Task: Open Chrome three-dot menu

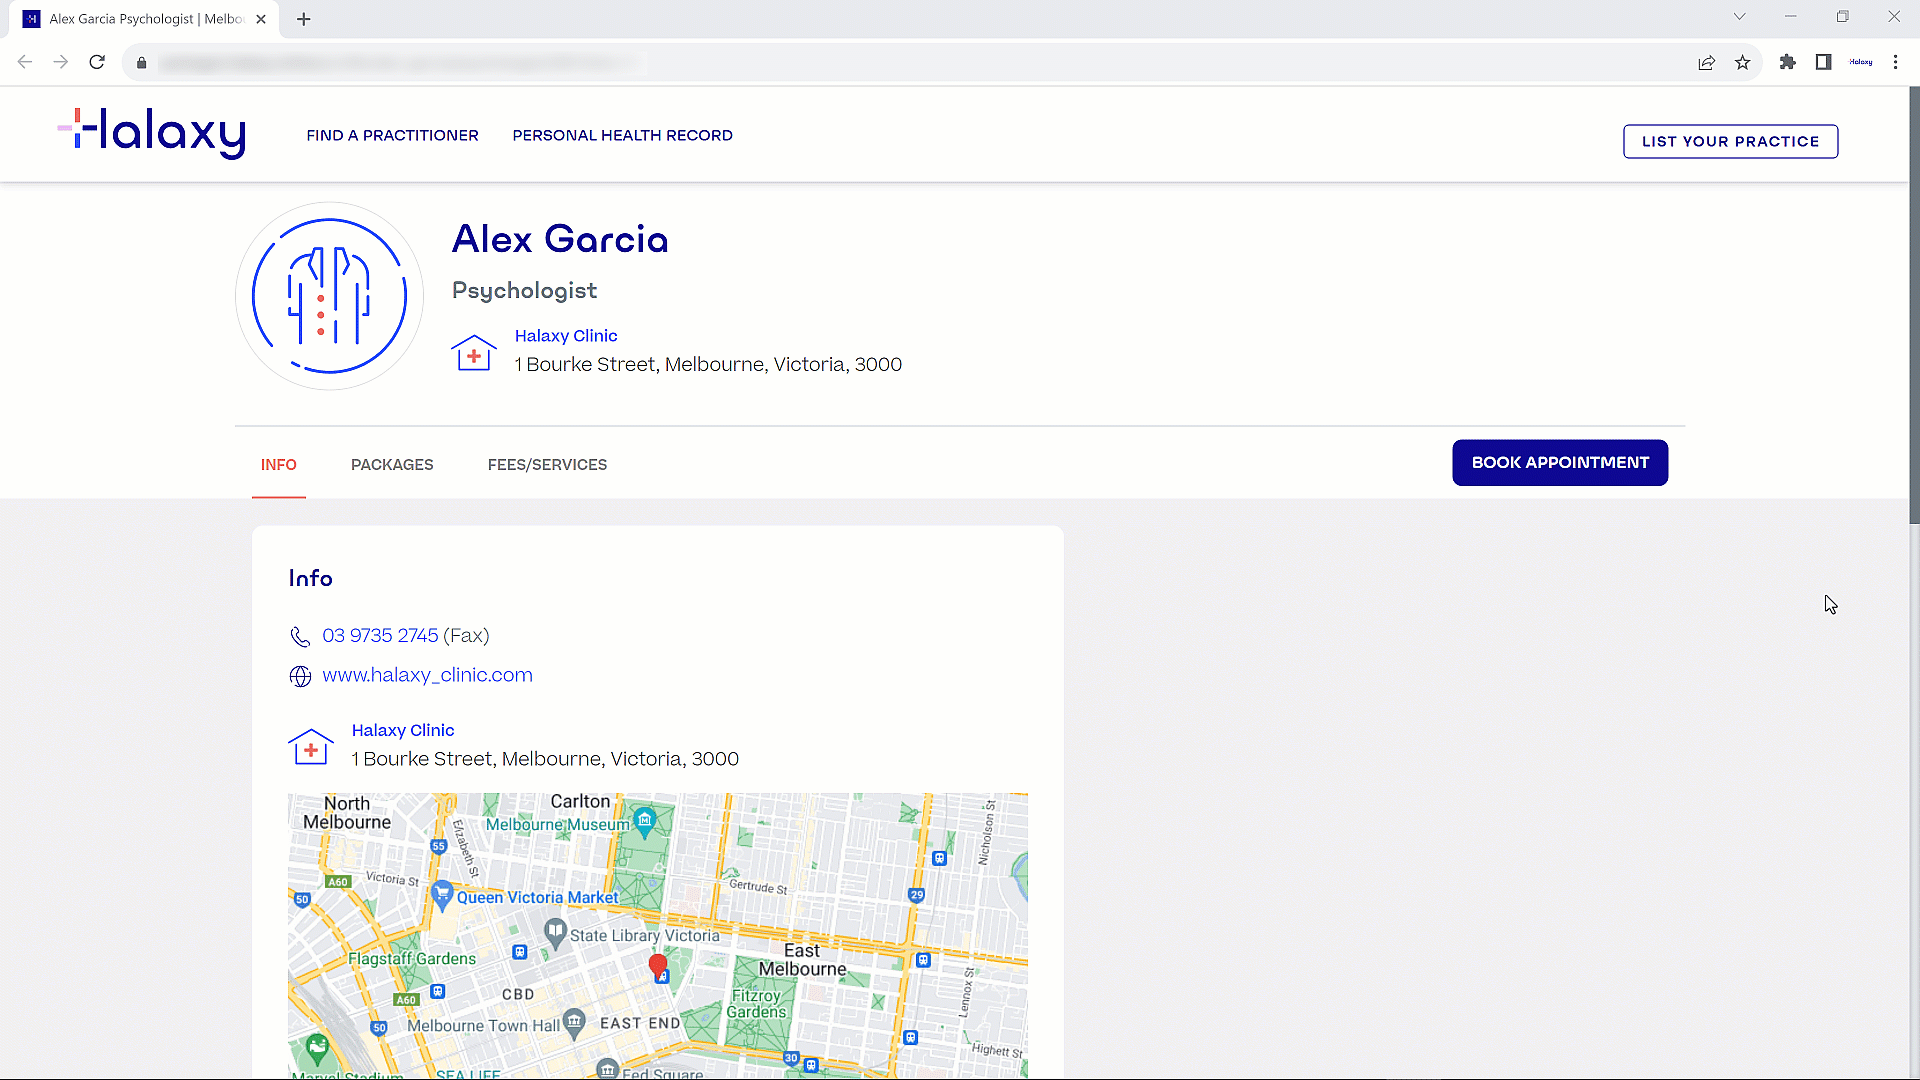Action: (1896, 62)
